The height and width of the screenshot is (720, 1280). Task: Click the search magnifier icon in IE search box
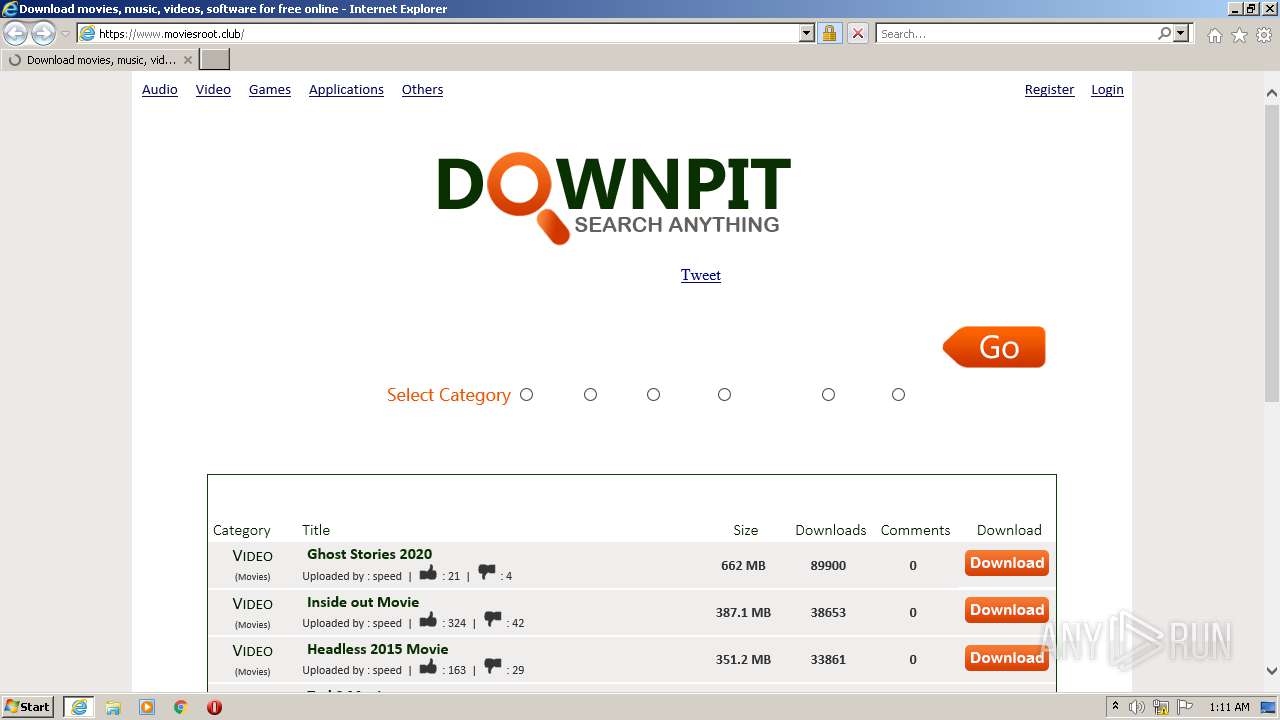(1164, 33)
